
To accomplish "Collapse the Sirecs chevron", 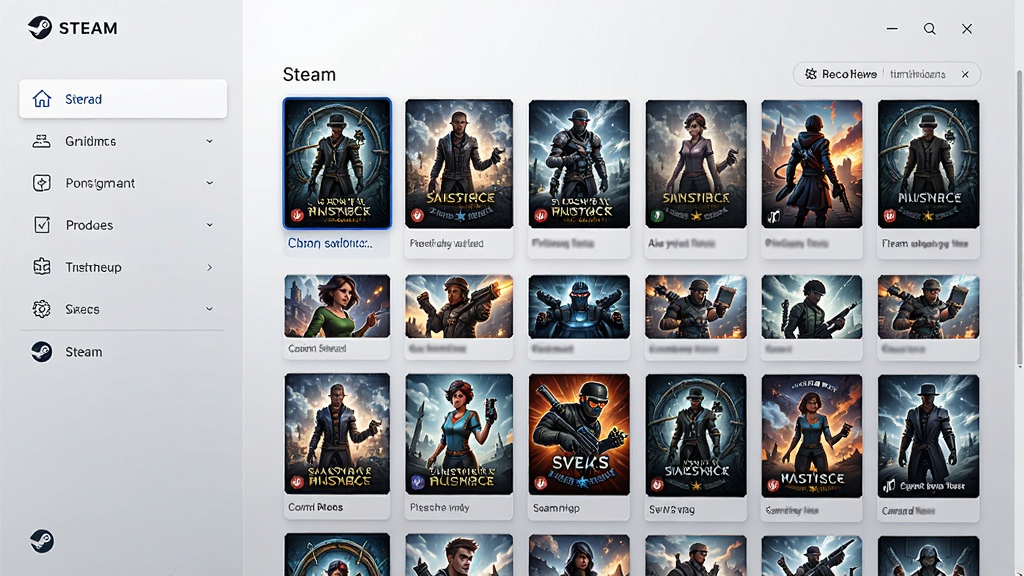I will pyautogui.click(x=210, y=309).
